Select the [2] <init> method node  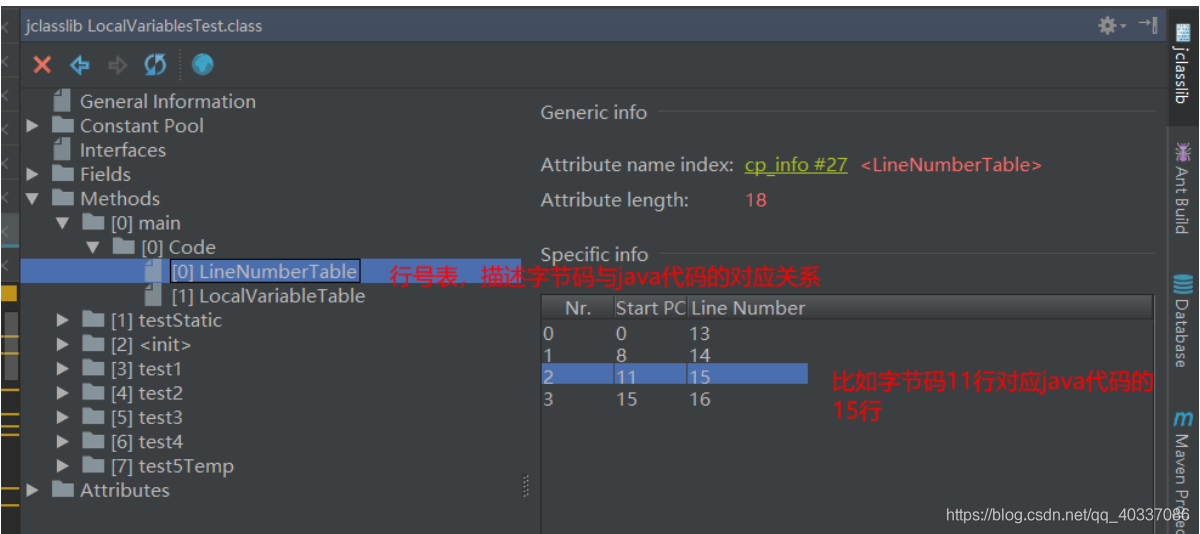click(150, 344)
